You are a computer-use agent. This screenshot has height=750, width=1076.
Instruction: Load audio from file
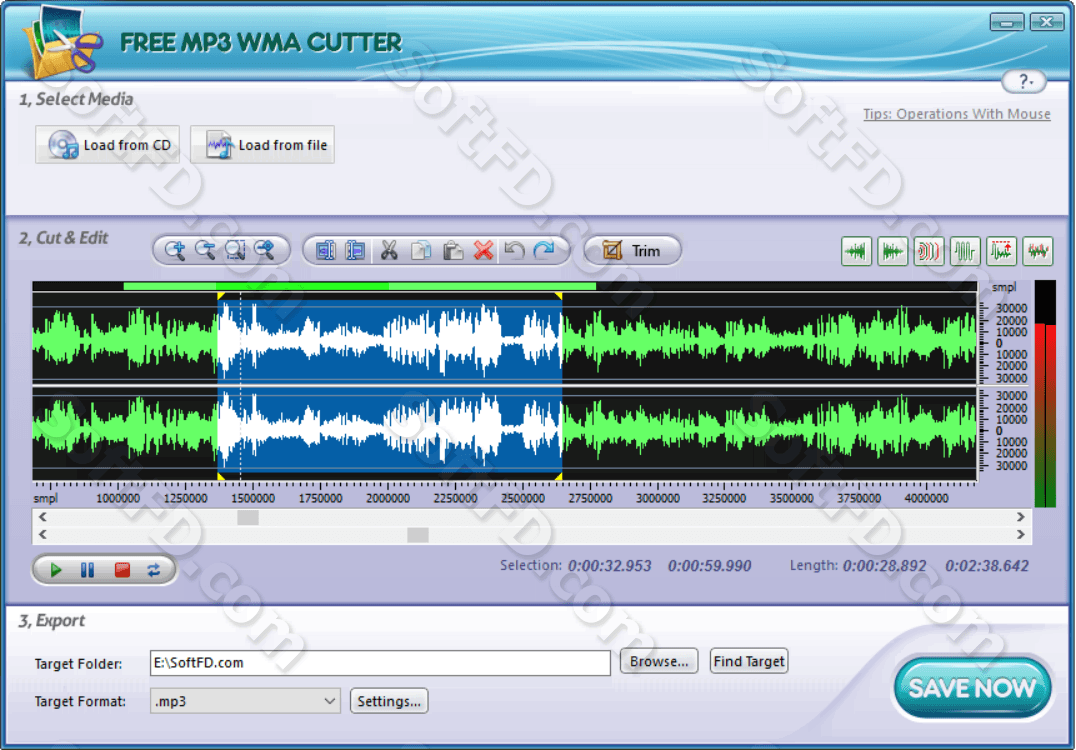click(262, 145)
